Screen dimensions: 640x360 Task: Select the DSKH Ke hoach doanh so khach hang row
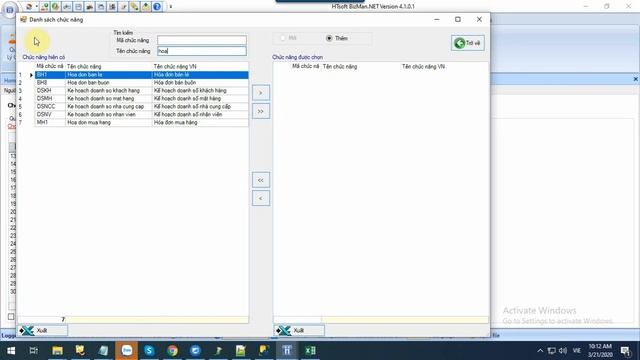point(141,91)
